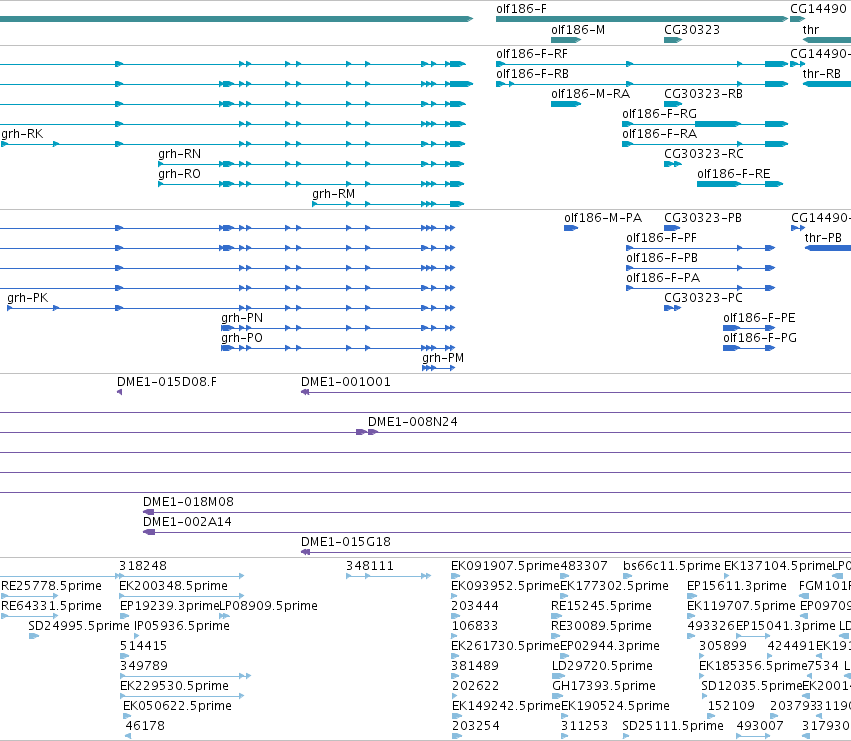851x741 pixels.
Task: Click the thr-PB protein label
Action: point(823,238)
